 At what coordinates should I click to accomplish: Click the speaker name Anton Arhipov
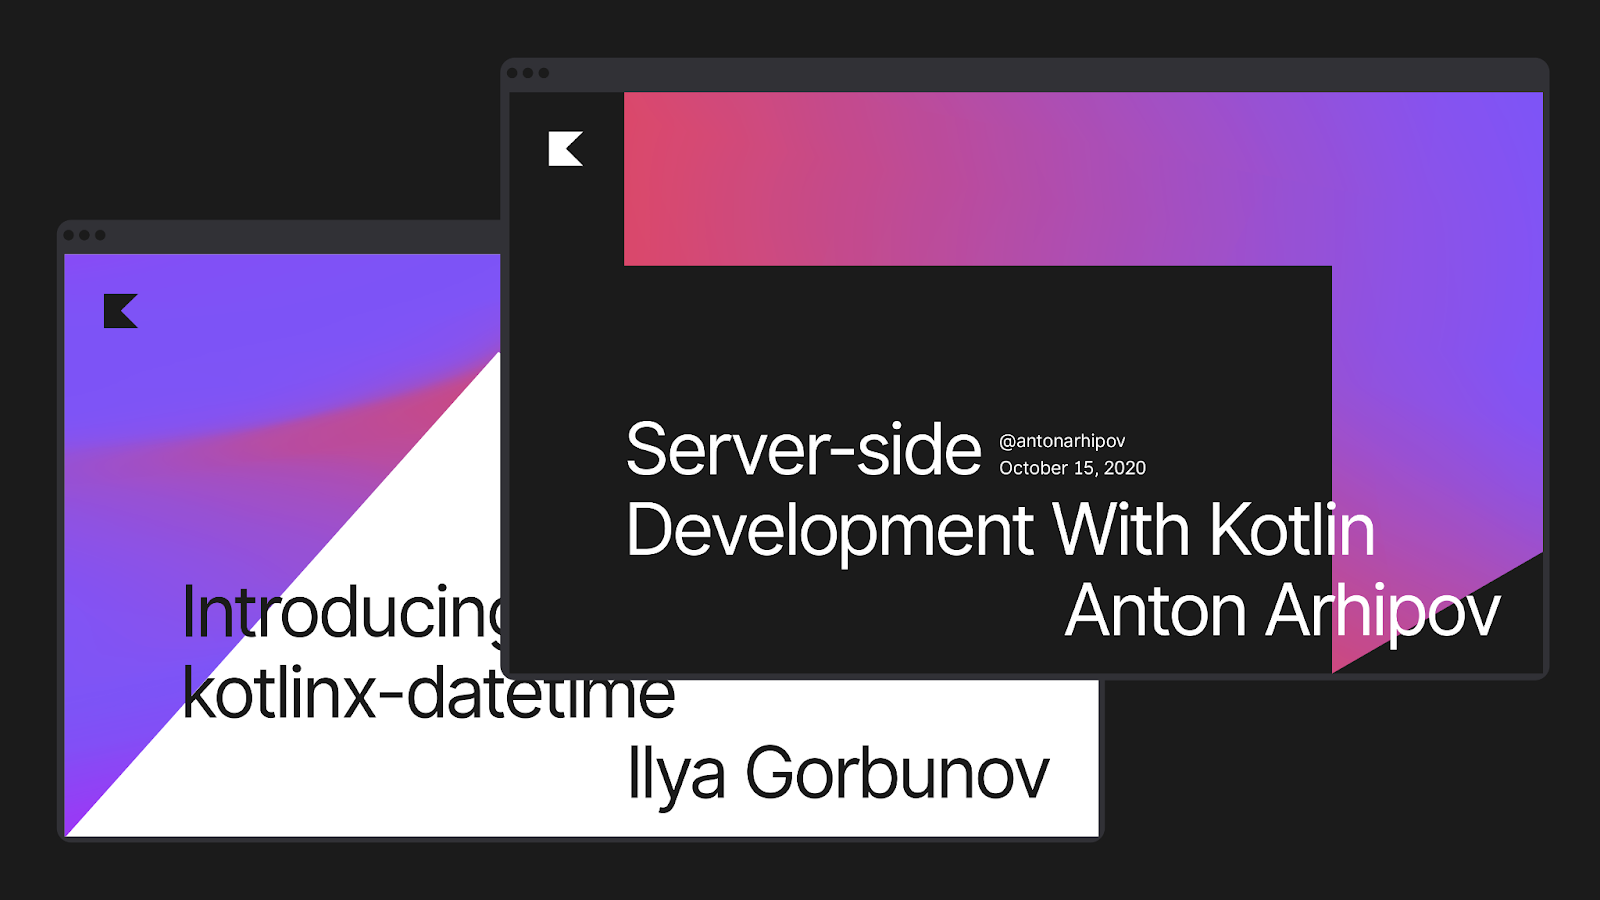1282,611
